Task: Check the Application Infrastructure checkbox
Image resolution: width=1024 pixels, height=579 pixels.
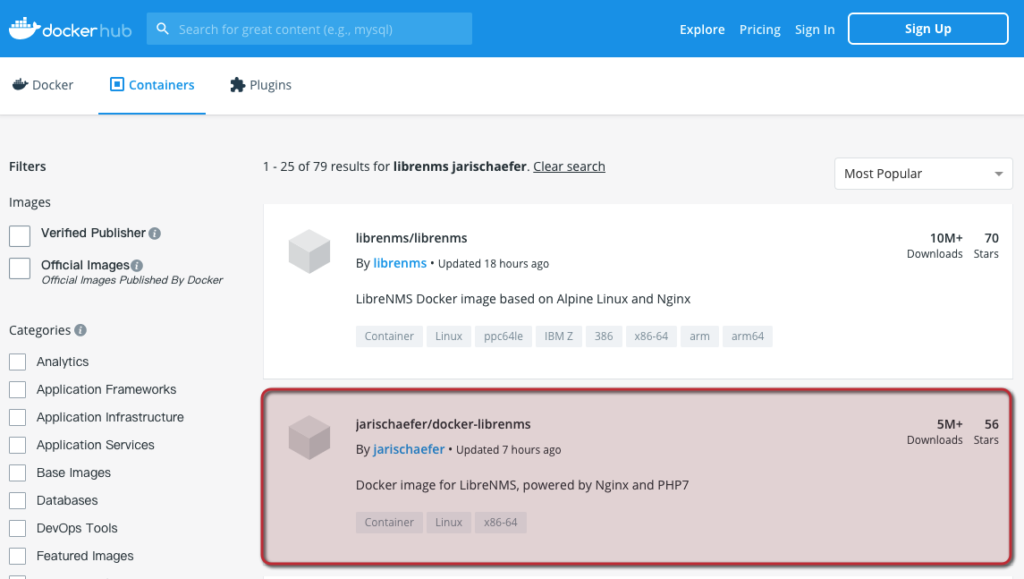Action: point(18,417)
